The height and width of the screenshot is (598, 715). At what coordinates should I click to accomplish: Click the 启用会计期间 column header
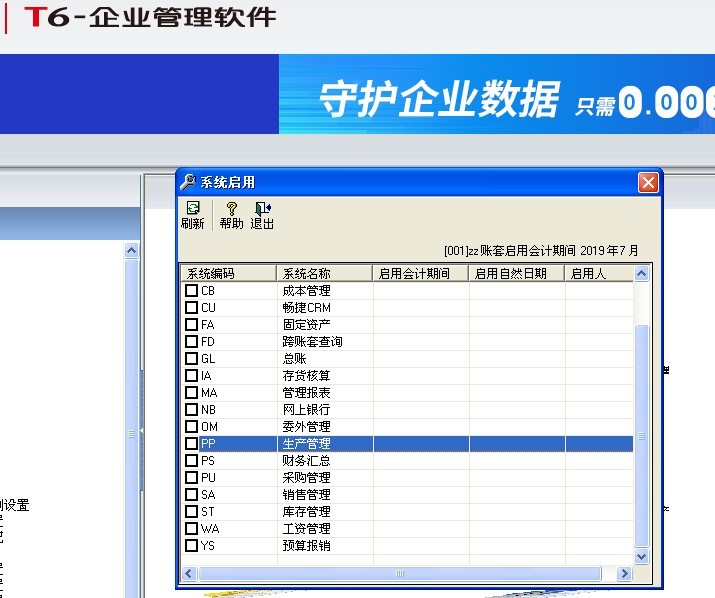point(421,274)
